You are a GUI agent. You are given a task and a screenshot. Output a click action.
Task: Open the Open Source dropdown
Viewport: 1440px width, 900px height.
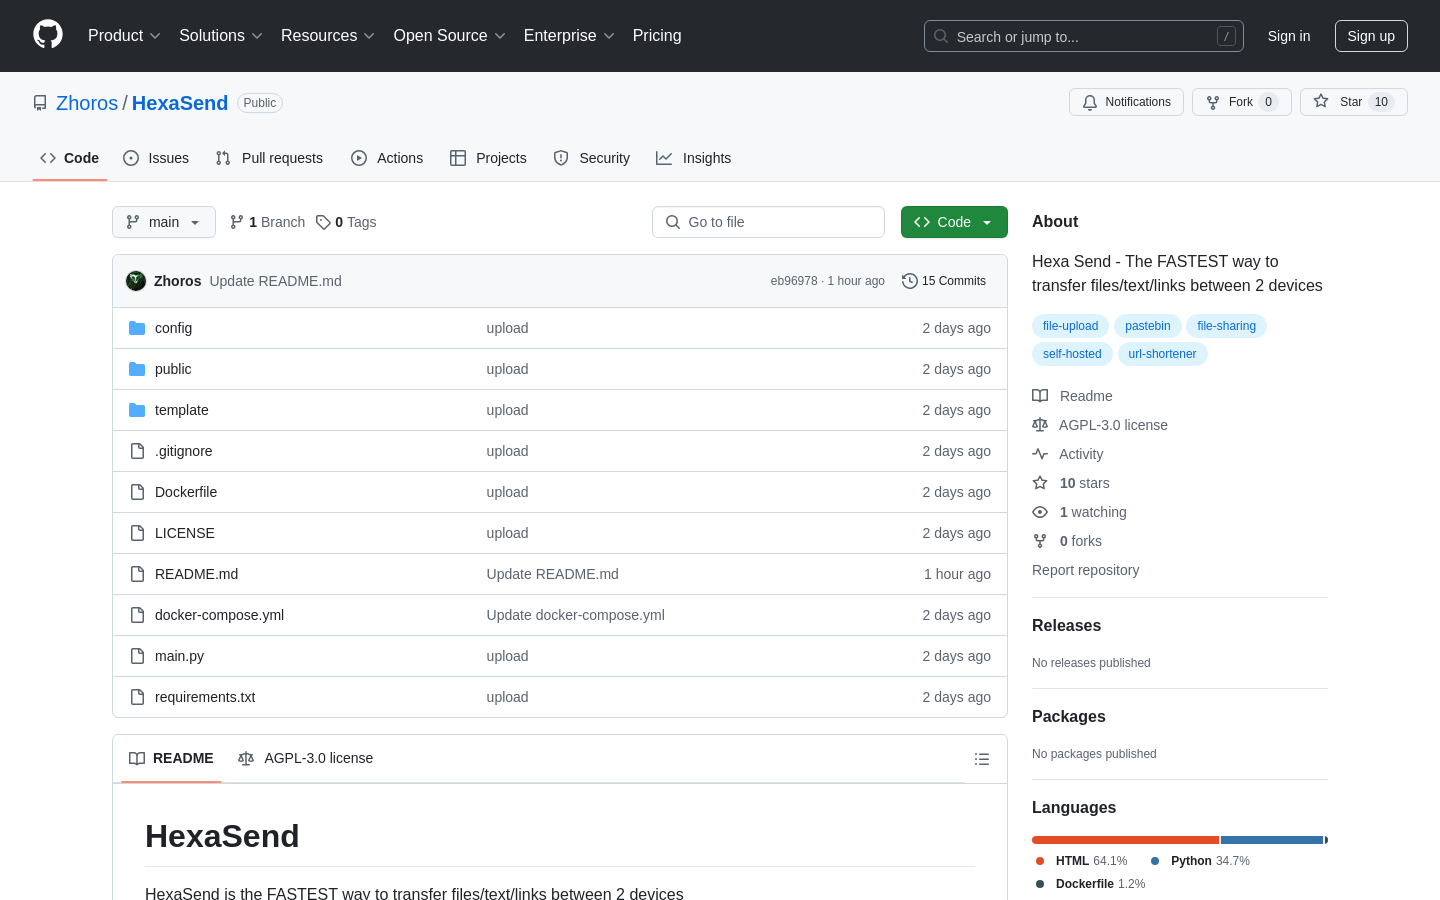450,36
